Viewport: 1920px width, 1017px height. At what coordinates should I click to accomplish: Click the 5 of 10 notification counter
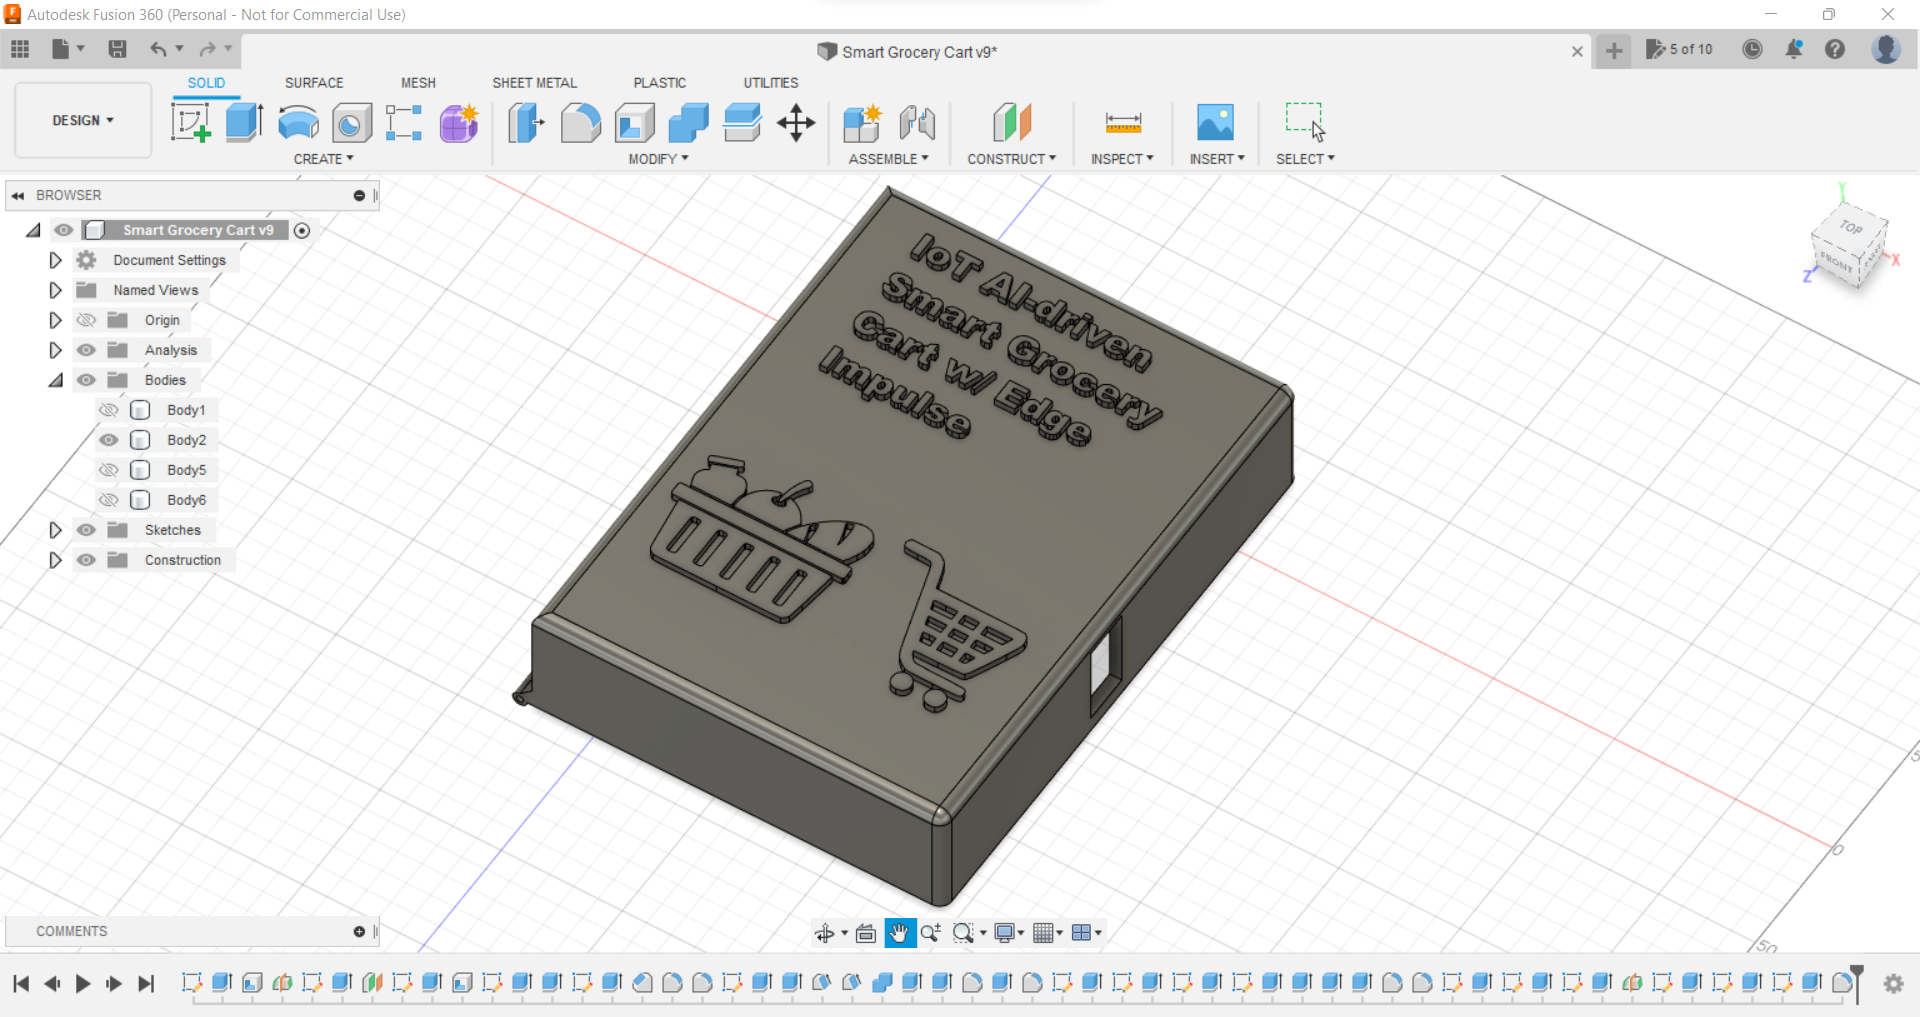[x=1679, y=49]
